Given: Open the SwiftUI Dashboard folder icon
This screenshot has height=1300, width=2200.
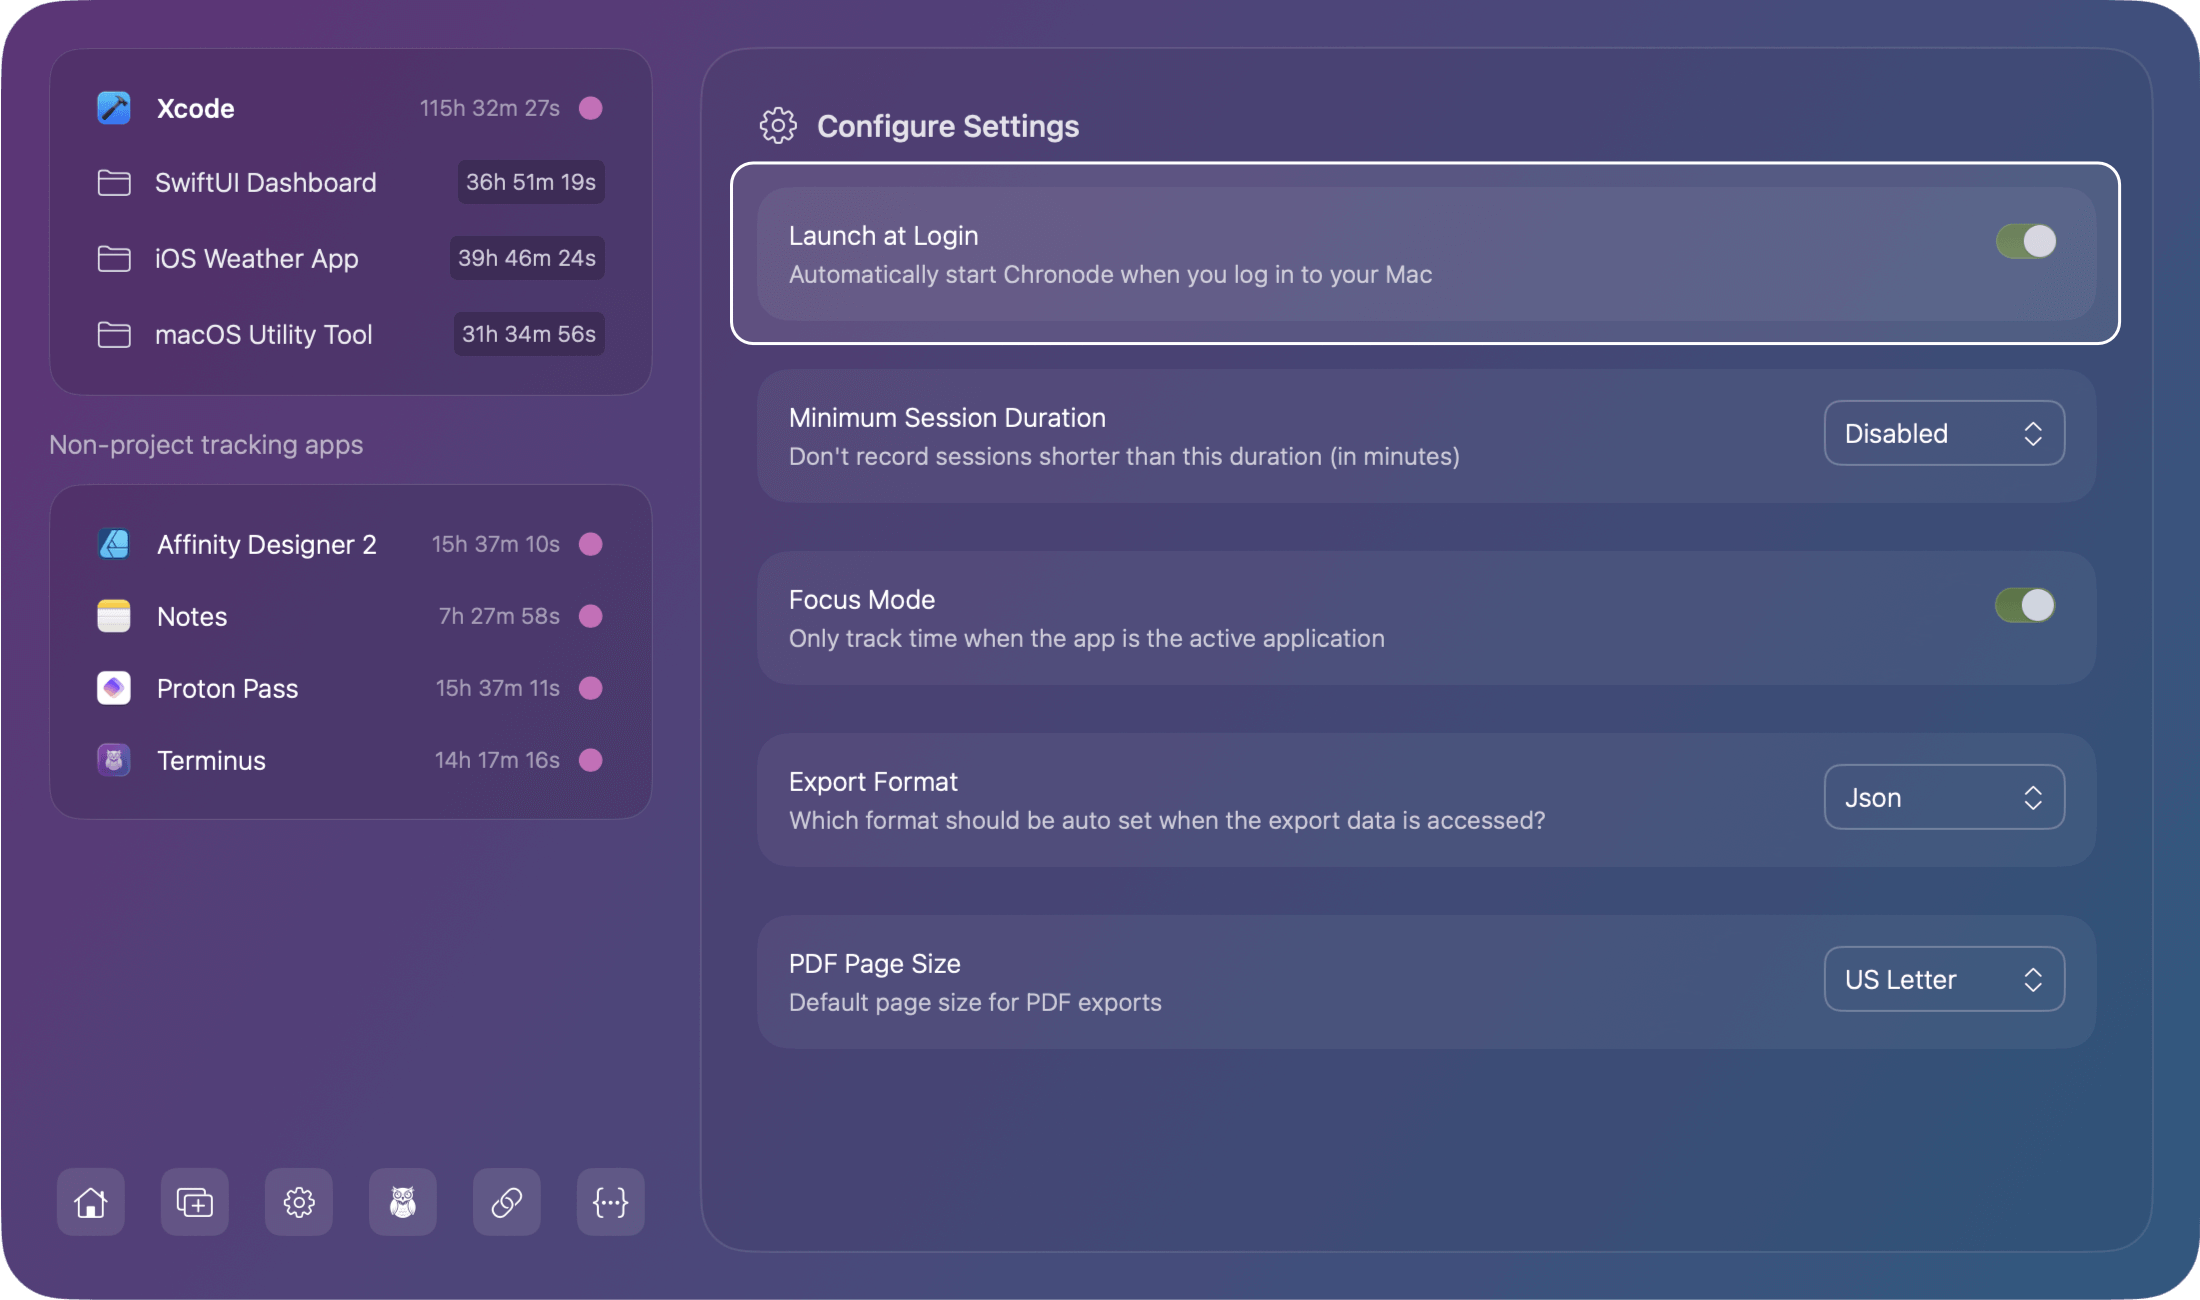Looking at the screenshot, I should click(x=113, y=182).
